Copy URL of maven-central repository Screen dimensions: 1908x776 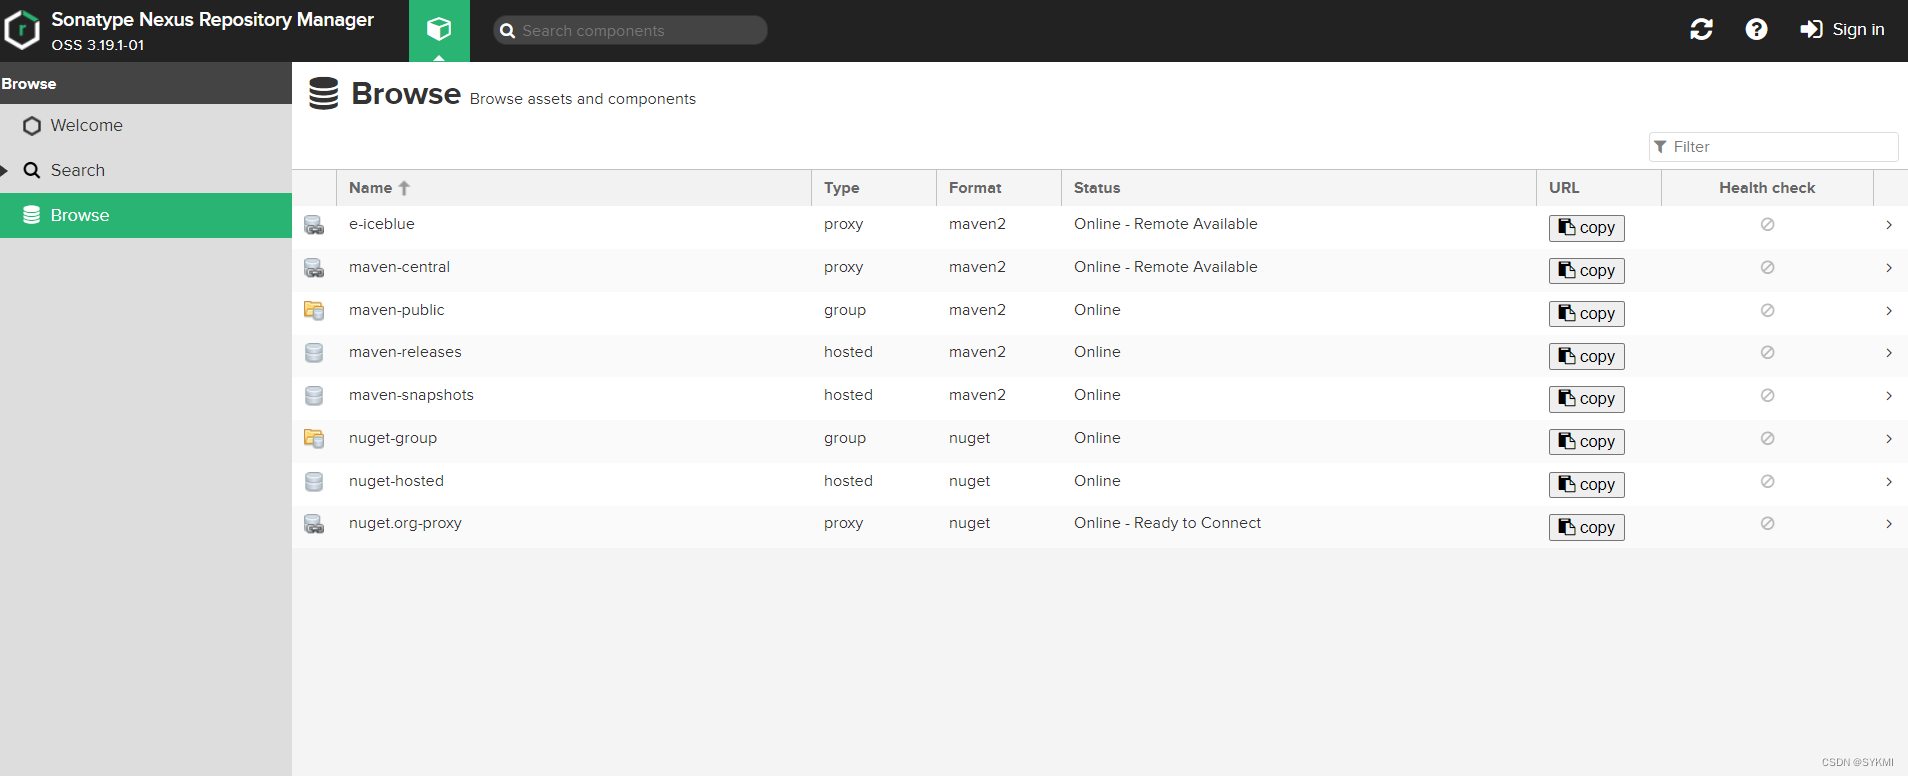pos(1586,271)
